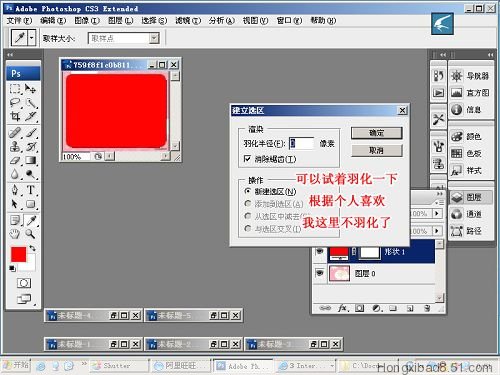Viewport: 500px width, 375px height.
Task: Open the tool preset picker arrow
Action: click(32, 38)
